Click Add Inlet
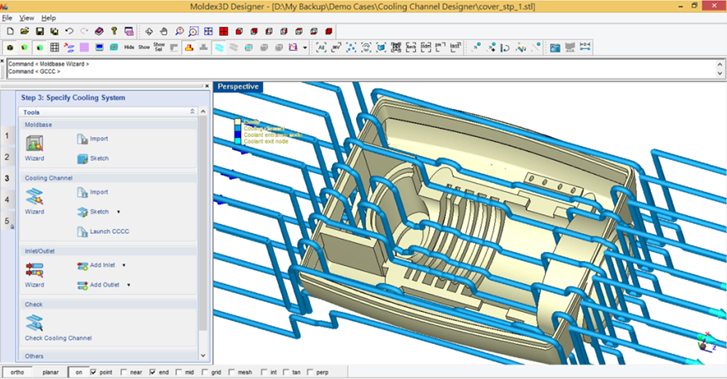727x379 pixels. pos(96,265)
